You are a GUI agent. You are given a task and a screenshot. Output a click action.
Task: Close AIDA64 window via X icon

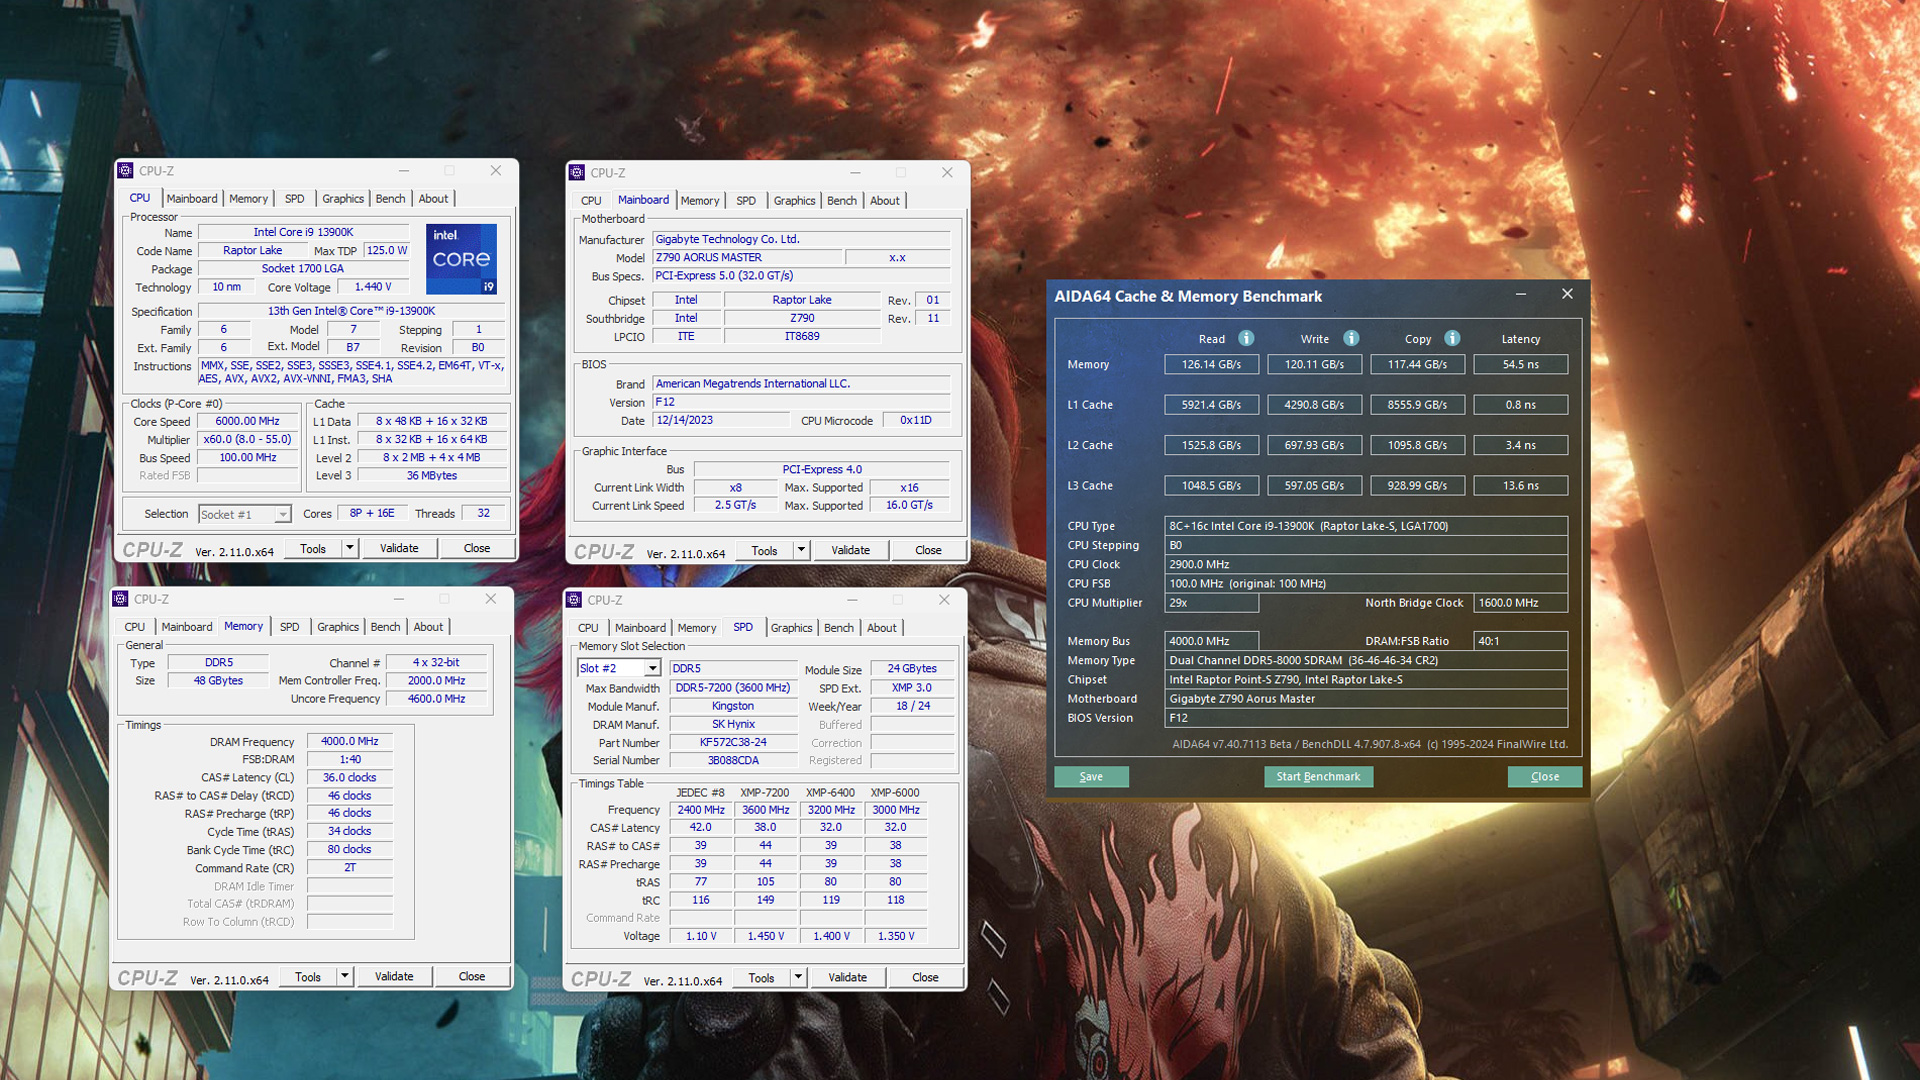(1567, 294)
